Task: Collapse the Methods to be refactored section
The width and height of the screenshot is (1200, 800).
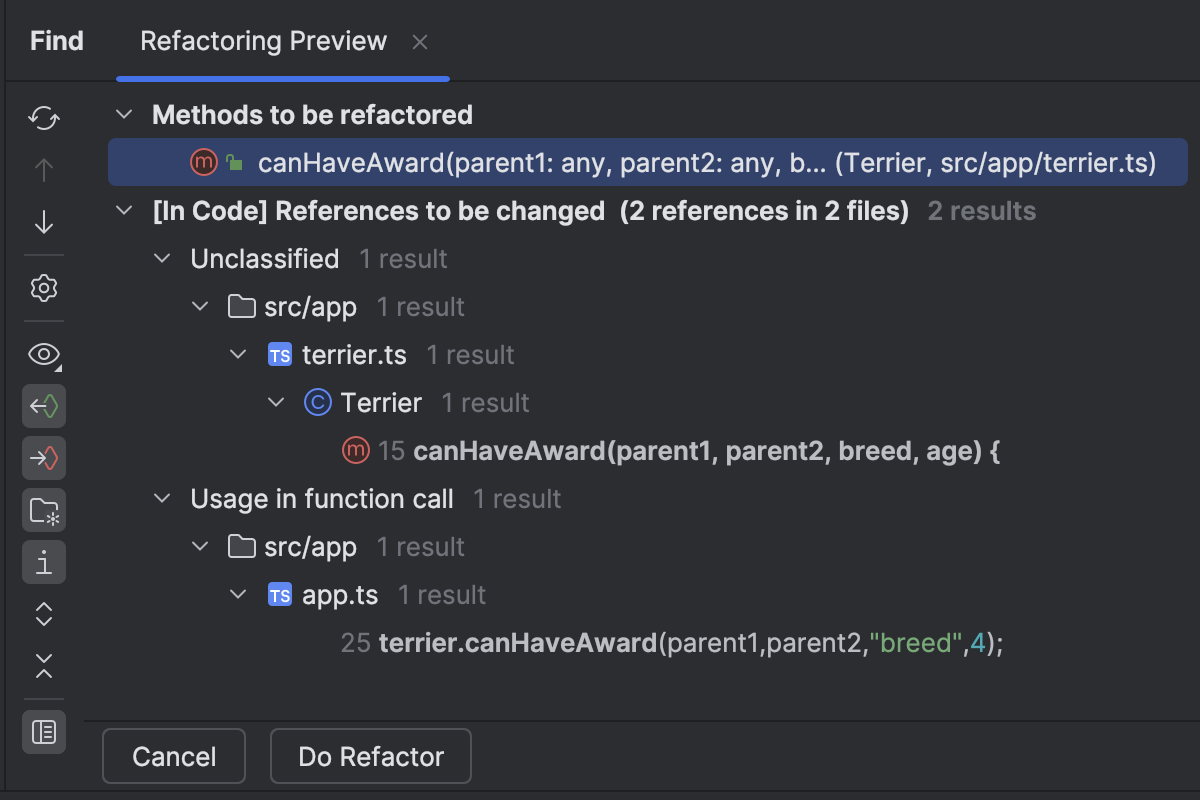Action: pyautogui.click(x=123, y=114)
